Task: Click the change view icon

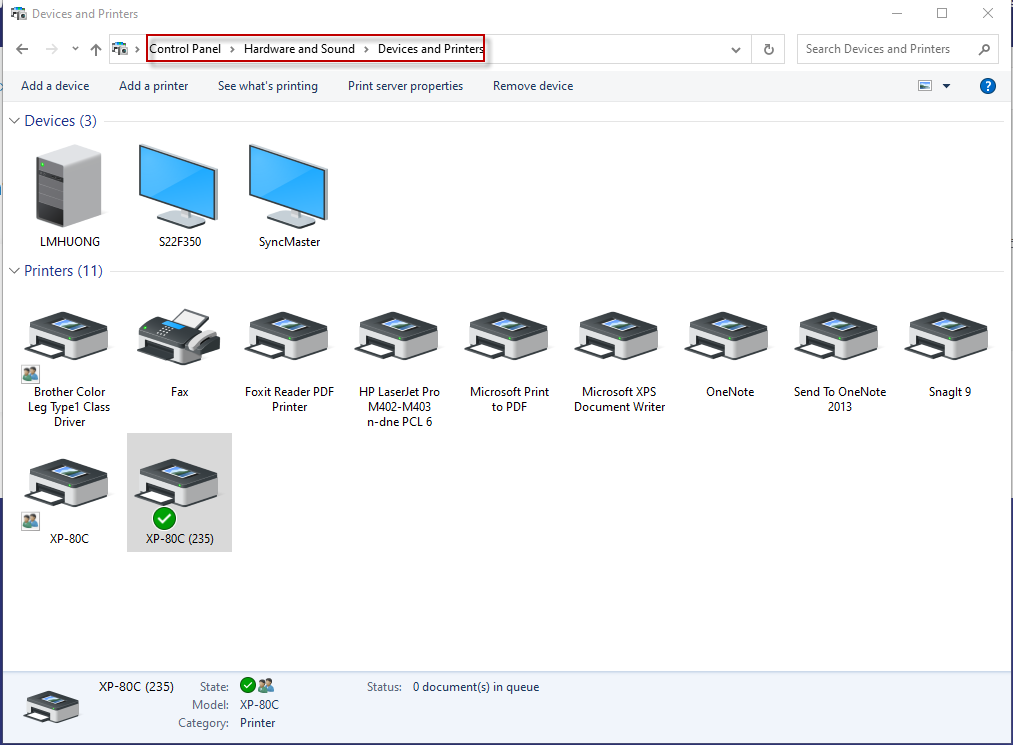Action: click(925, 86)
